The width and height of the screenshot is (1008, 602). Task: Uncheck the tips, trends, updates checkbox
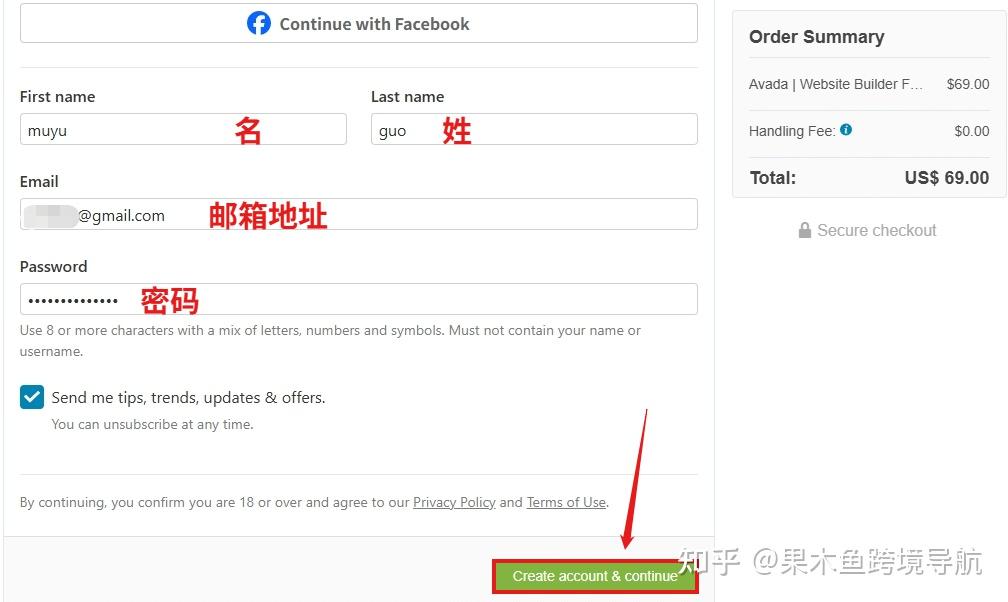click(x=32, y=397)
